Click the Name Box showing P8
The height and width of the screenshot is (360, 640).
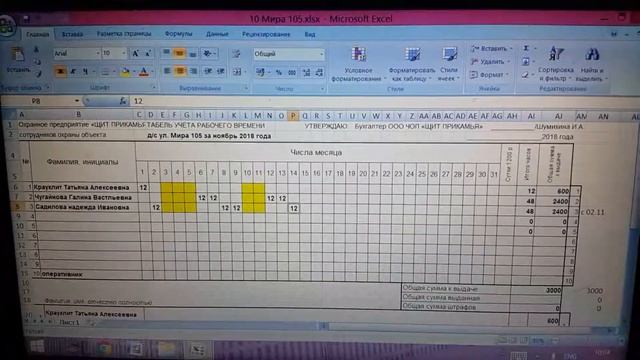tap(36, 101)
